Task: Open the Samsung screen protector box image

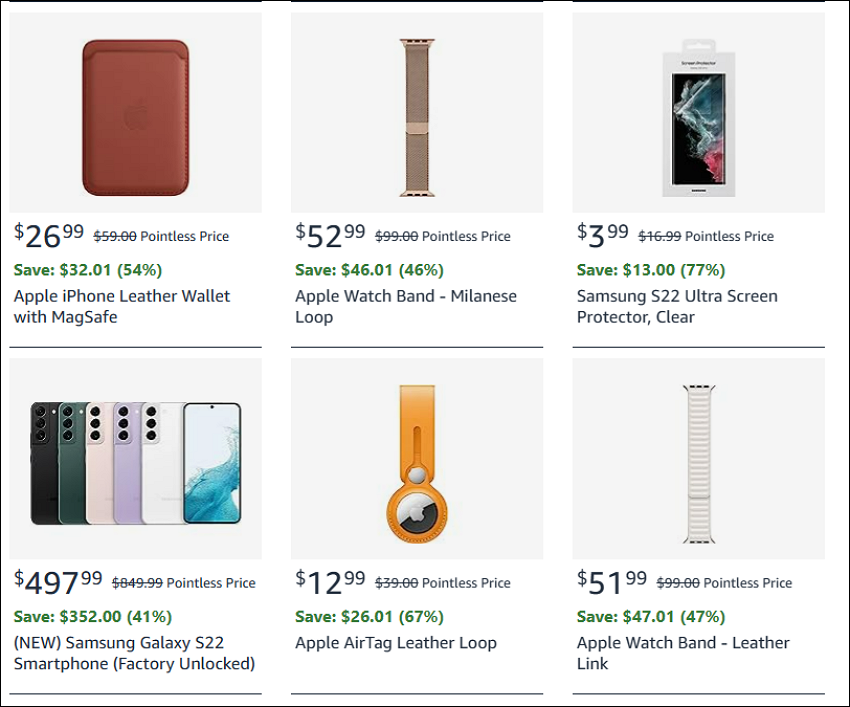Action: pyautogui.click(x=699, y=112)
